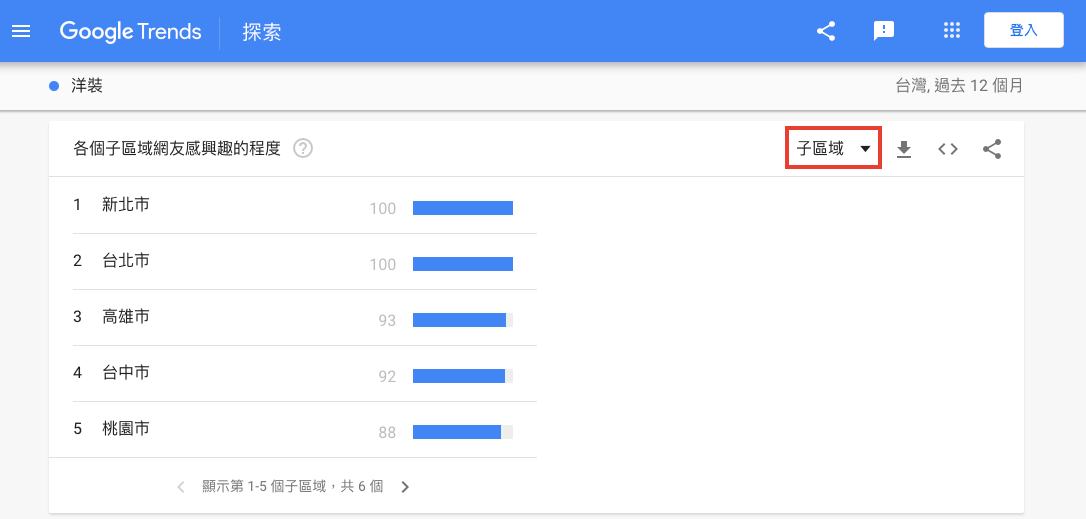Select the 台中市 region entry
1086x519 pixels.
click(126, 373)
